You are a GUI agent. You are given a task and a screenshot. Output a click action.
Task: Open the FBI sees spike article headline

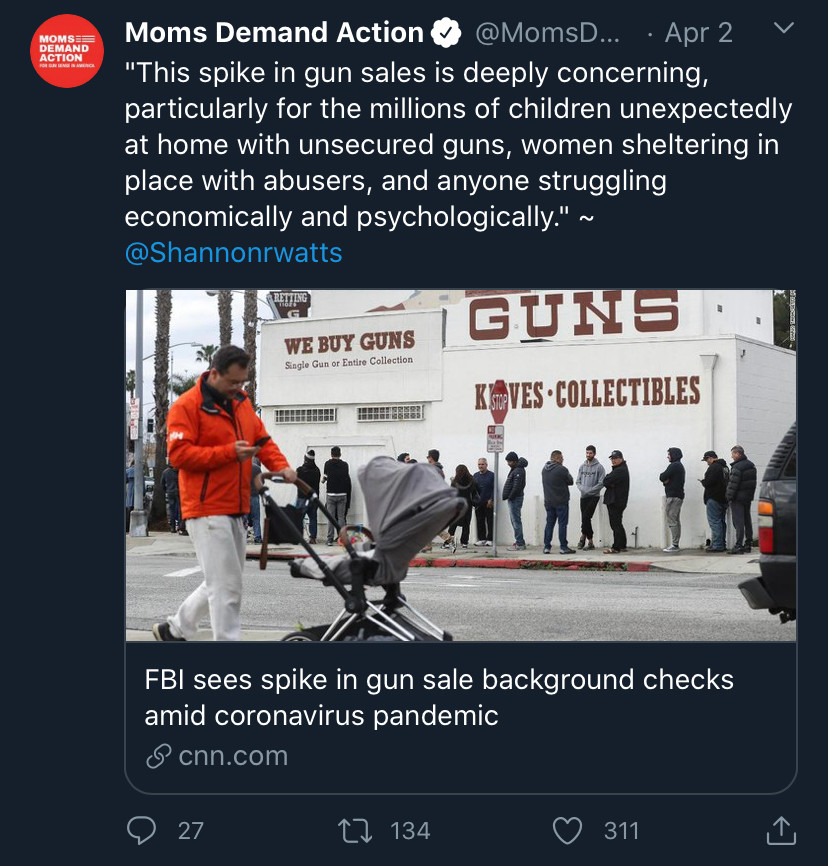(x=439, y=697)
